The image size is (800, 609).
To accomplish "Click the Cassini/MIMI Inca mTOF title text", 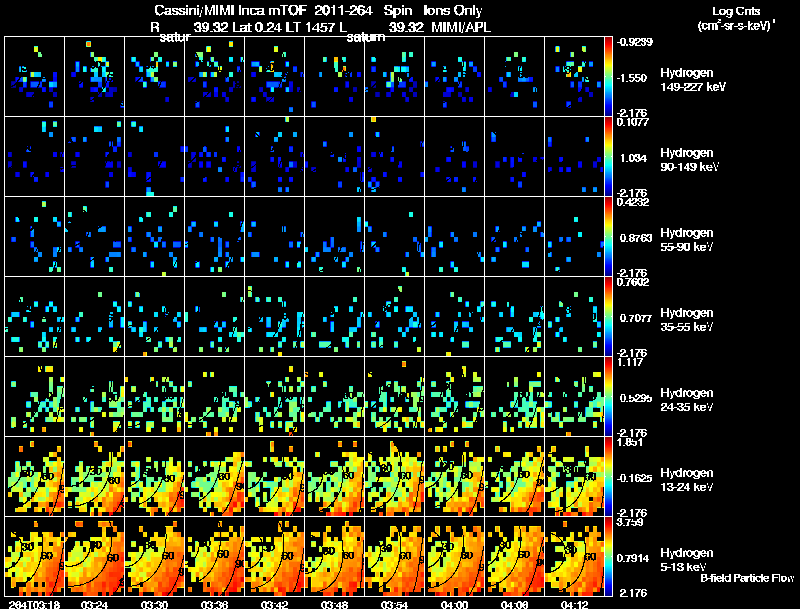I will tap(230, 11).
